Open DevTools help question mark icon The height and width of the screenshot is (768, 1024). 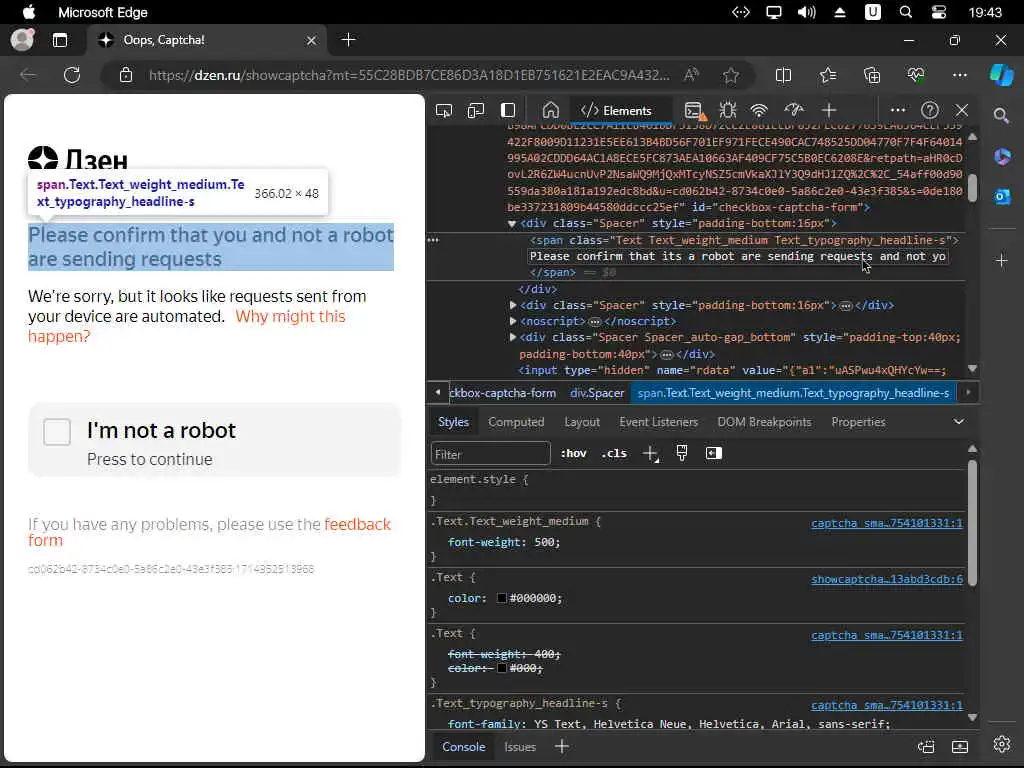tap(930, 110)
